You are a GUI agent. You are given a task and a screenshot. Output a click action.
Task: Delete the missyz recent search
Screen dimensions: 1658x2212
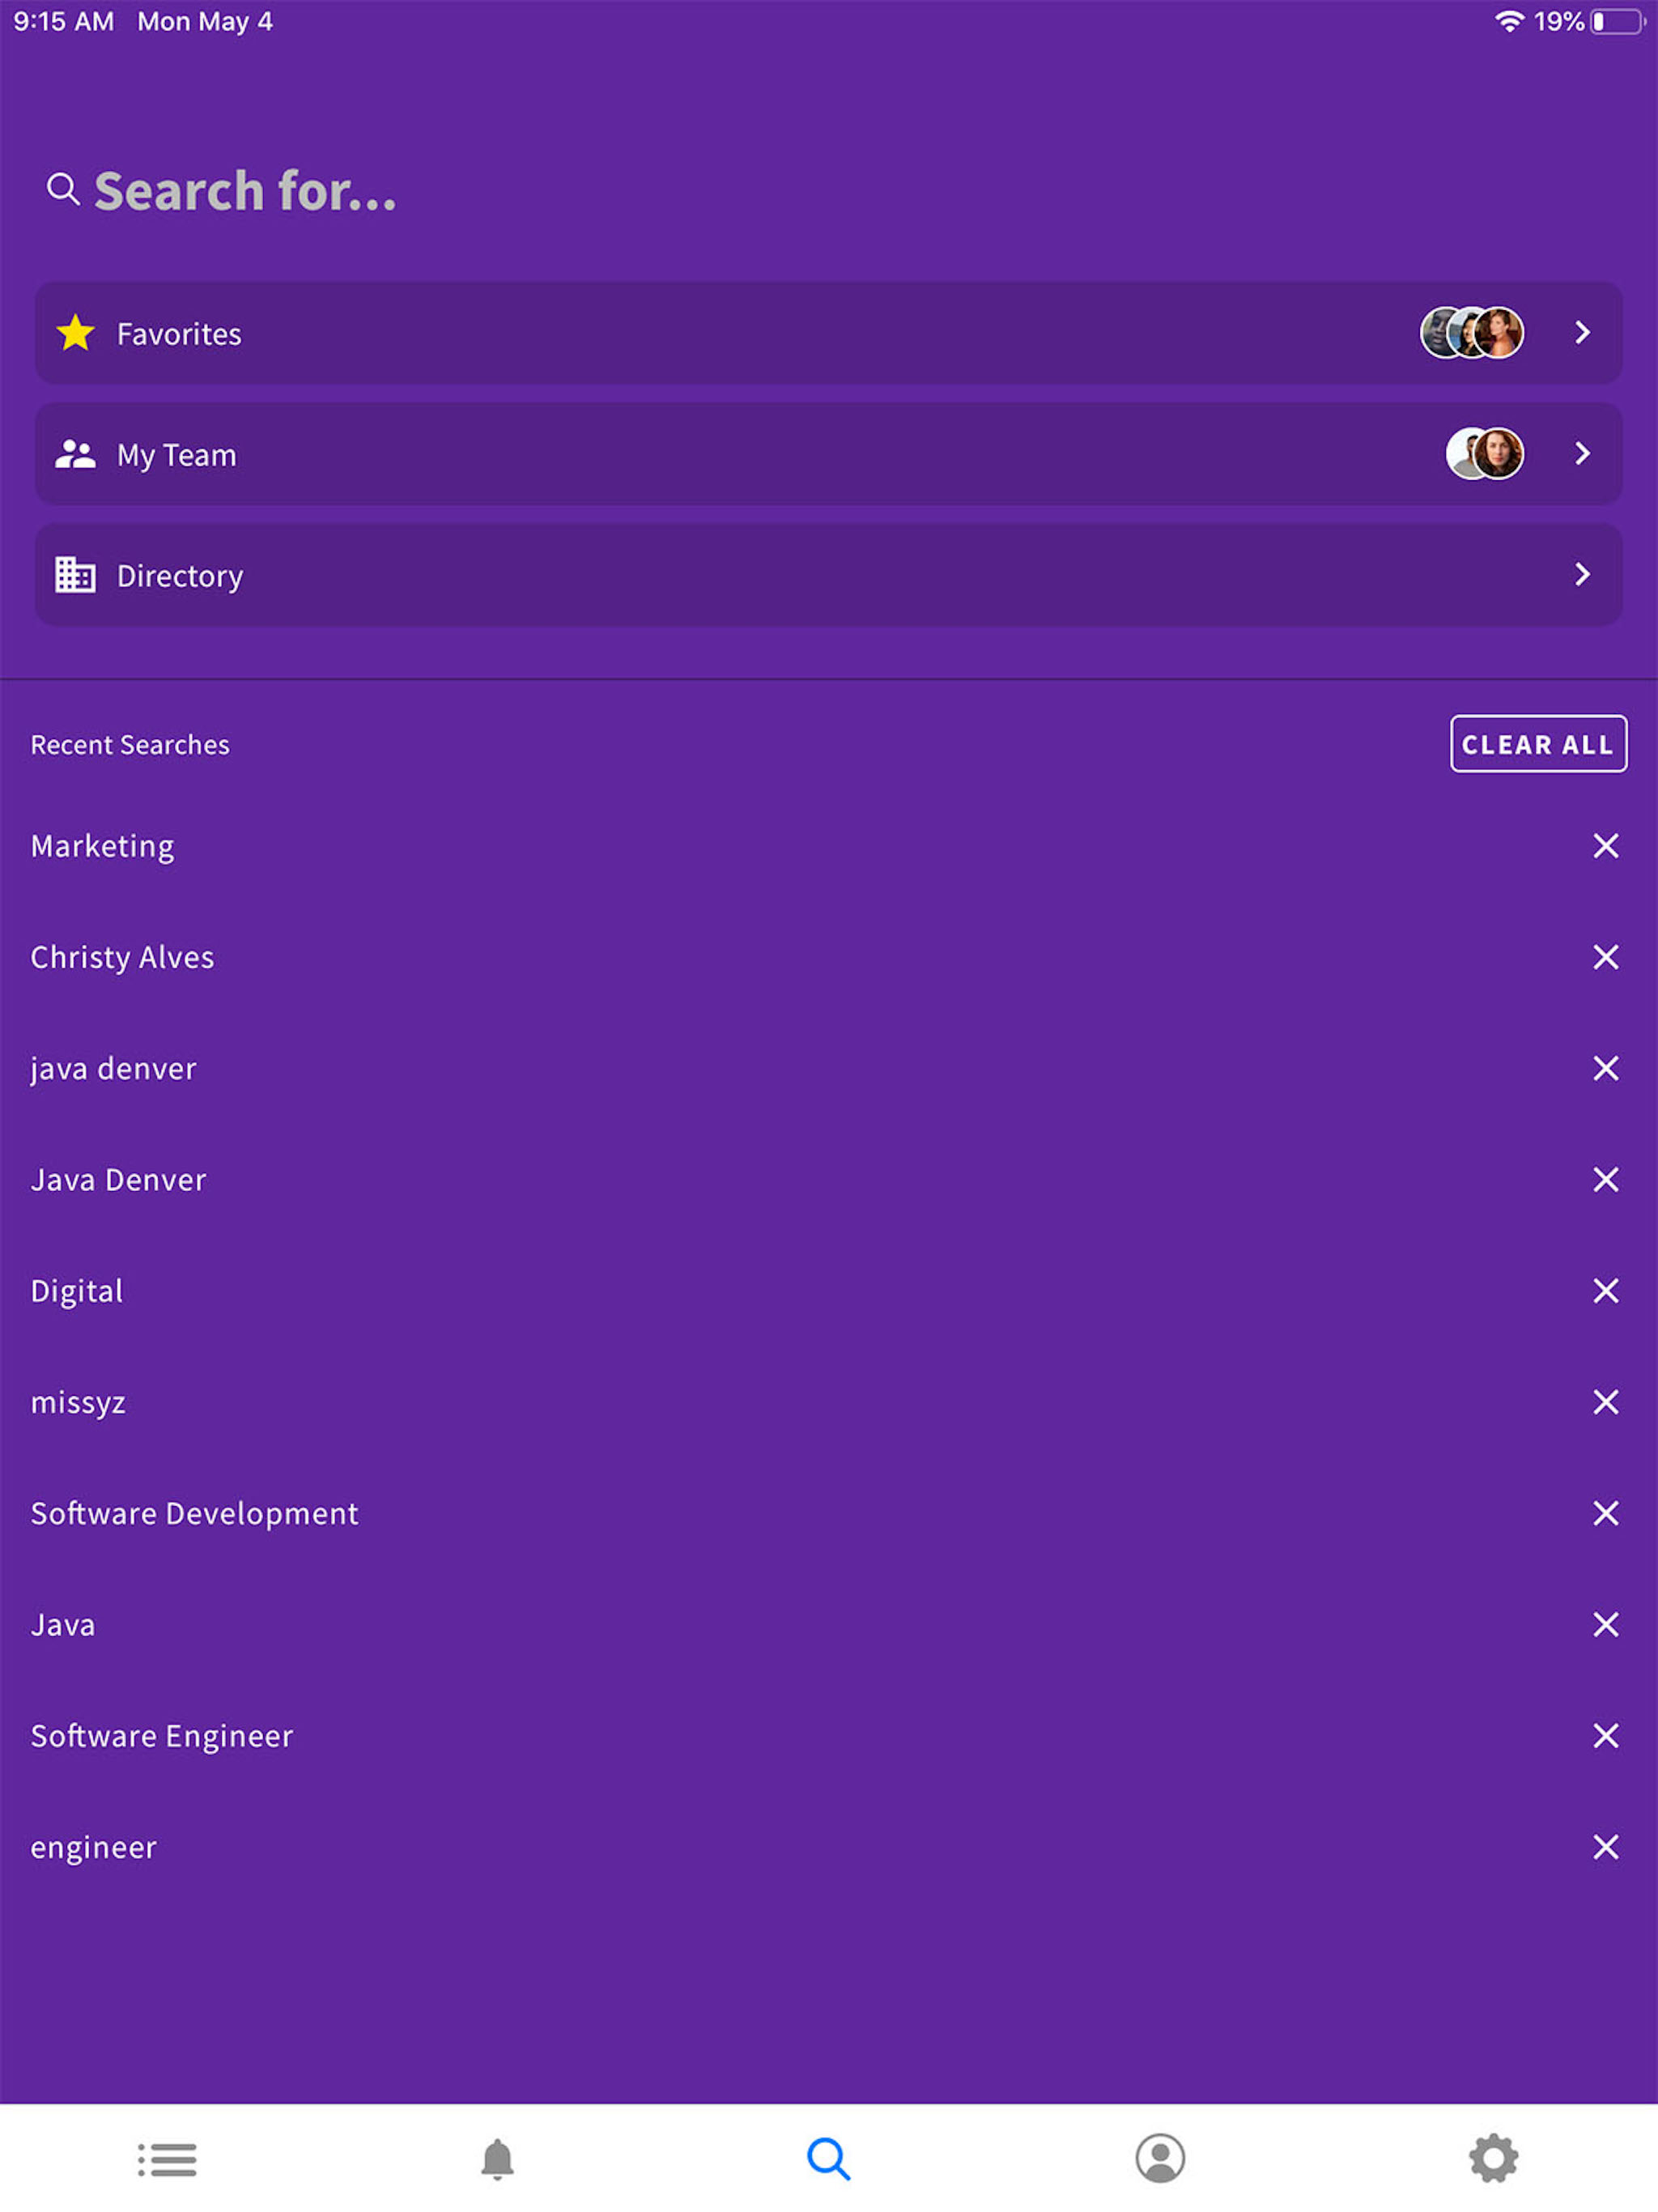(x=1605, y=1402)
